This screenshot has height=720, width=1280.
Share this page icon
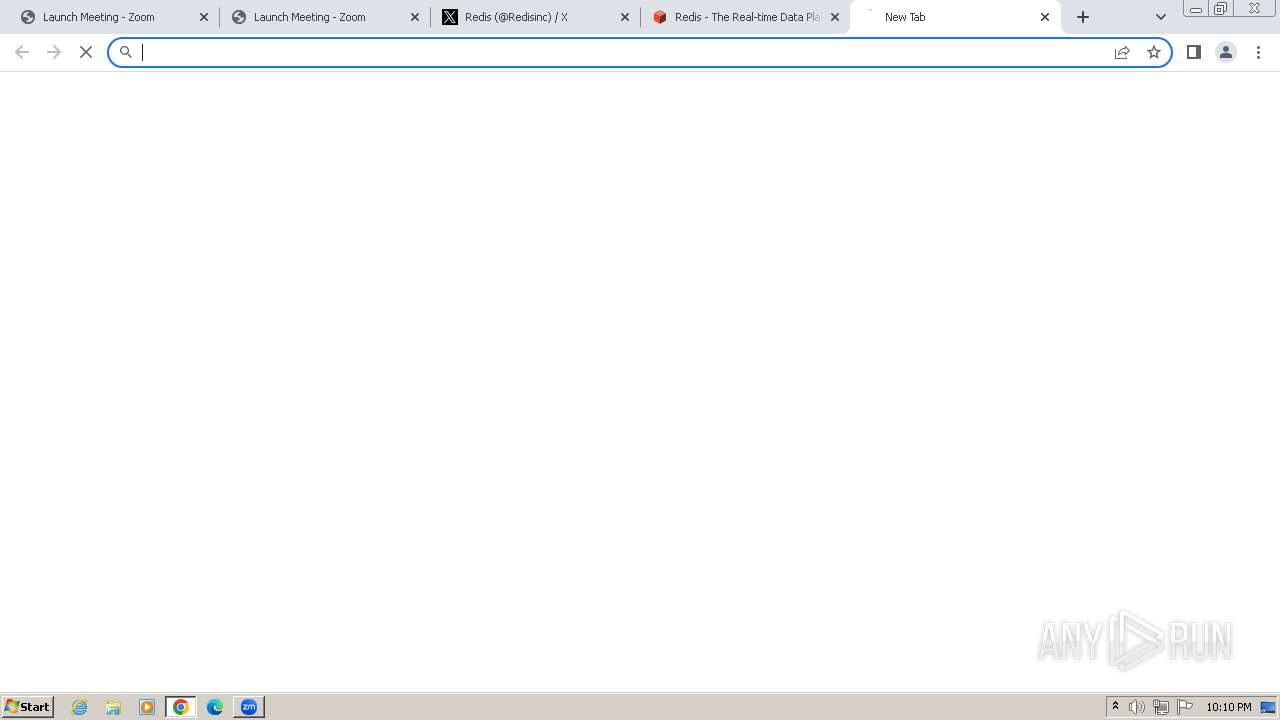[1122, 52]
